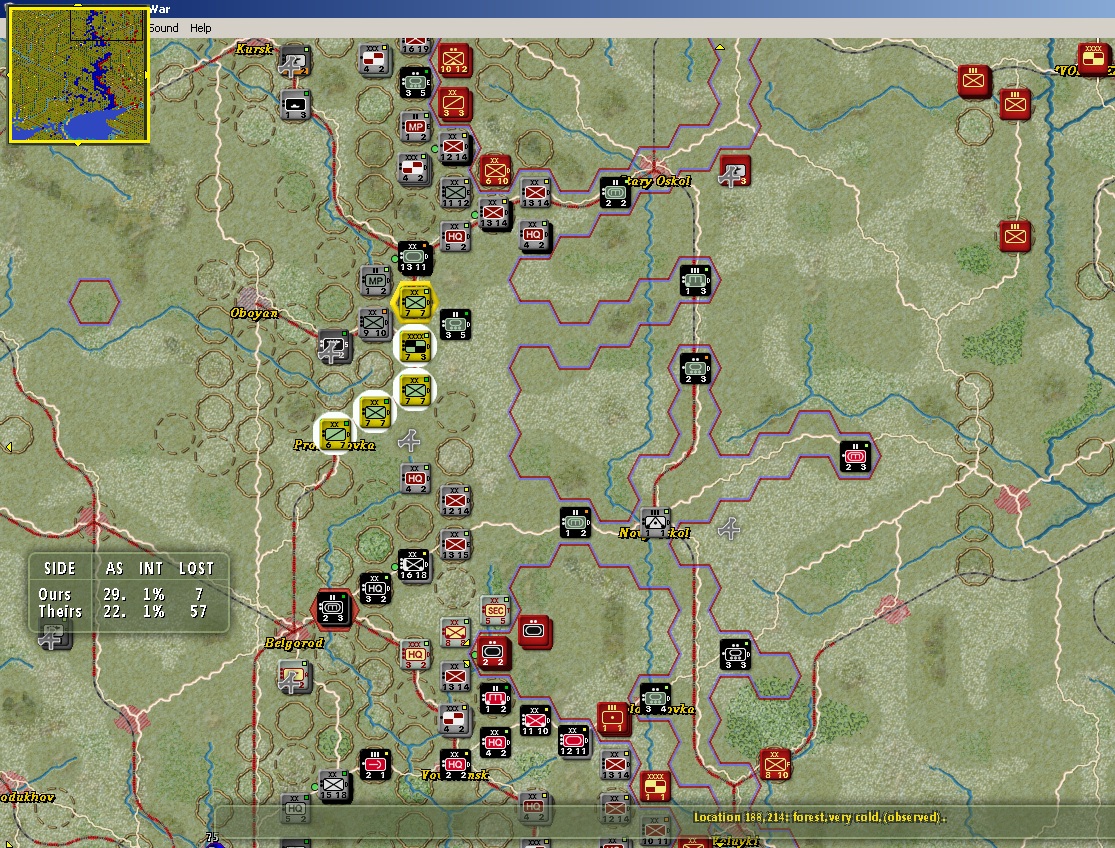The image size is (1115, 848).
Task: Select the gray infantry division rated 13 15
Action: pos(456,544)
